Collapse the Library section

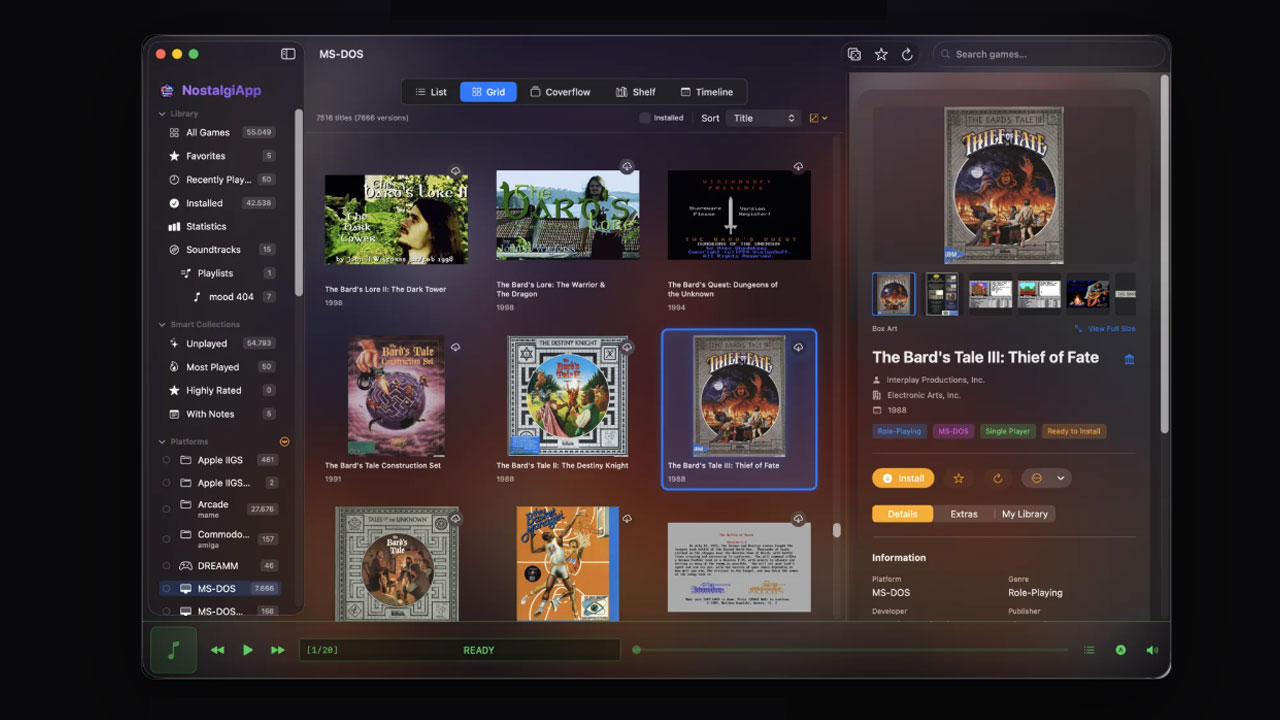pyautogui.click(x=163, y=114)
